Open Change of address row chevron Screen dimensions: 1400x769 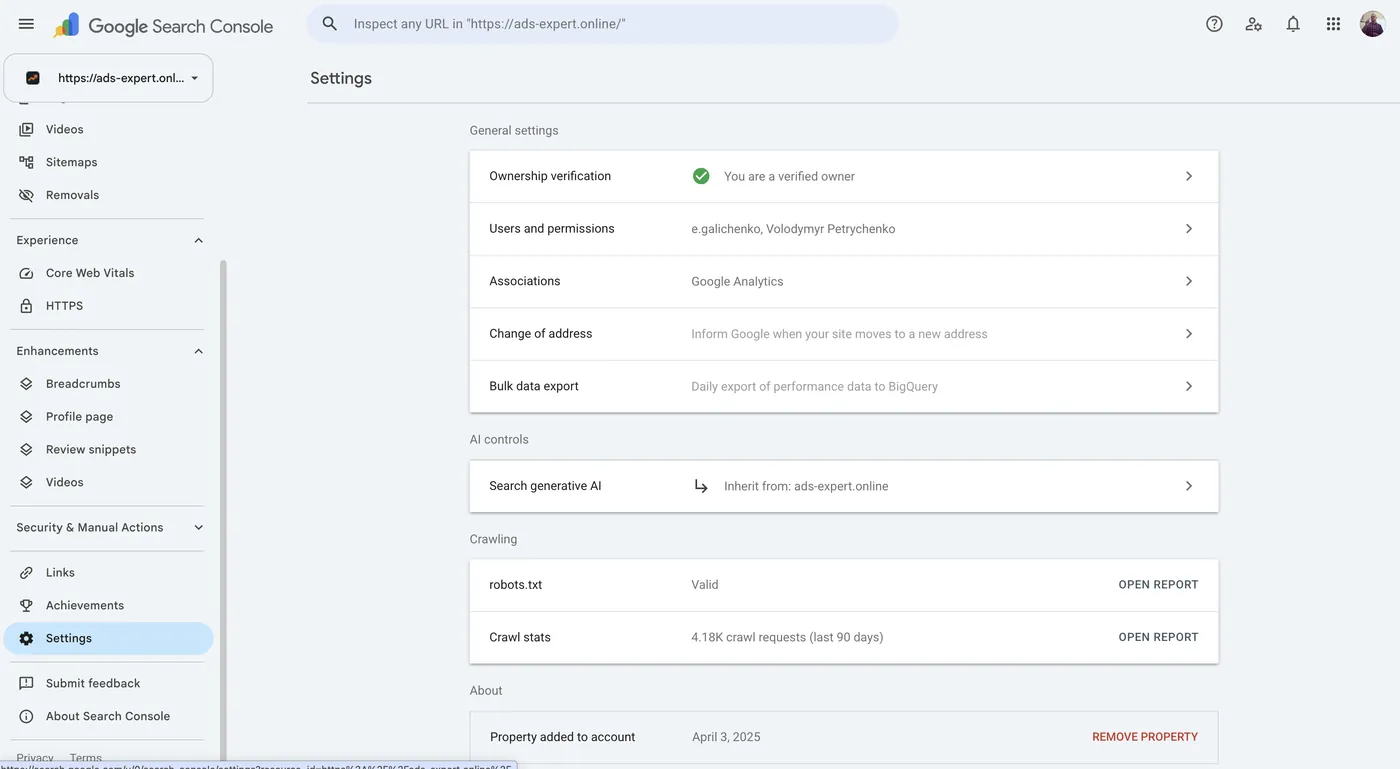(x=1188, y=334)
